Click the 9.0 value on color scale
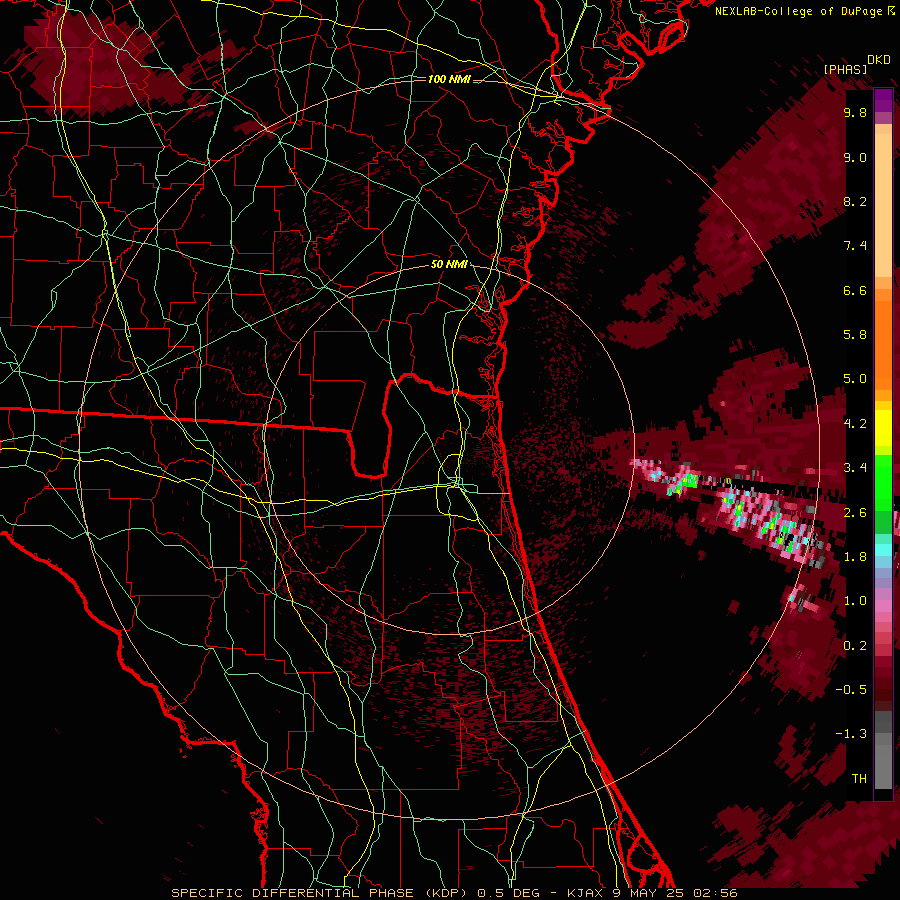 pyautogui.click(x=855, y=157)
